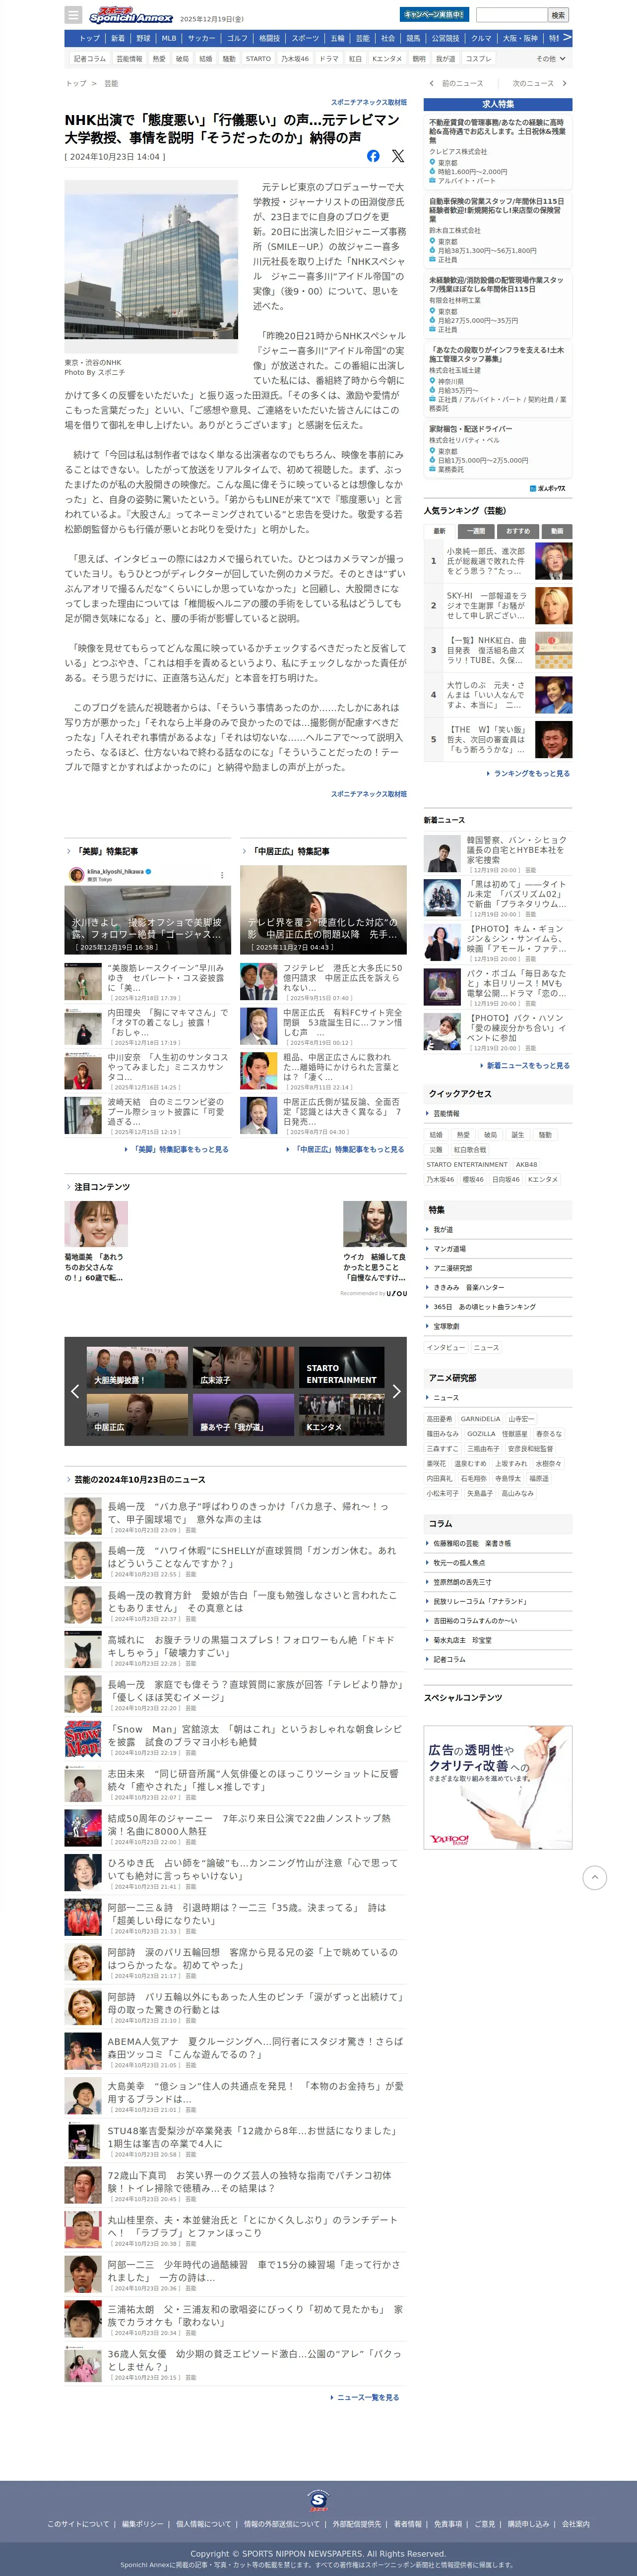This screenshot has height=2576, width=637.
Task: Click the back-to-top arrow circle
Action: (x=594, y=1877)
